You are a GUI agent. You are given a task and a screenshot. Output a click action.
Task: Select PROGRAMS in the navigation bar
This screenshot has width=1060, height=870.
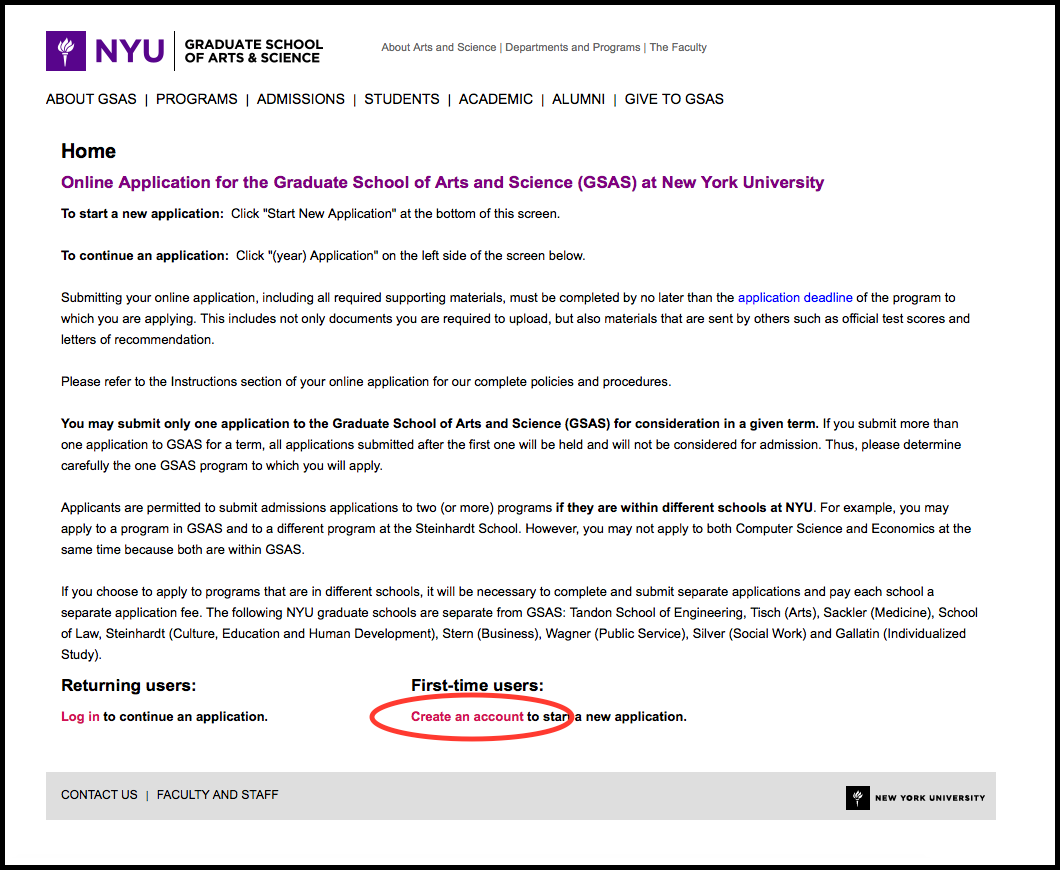197,99
